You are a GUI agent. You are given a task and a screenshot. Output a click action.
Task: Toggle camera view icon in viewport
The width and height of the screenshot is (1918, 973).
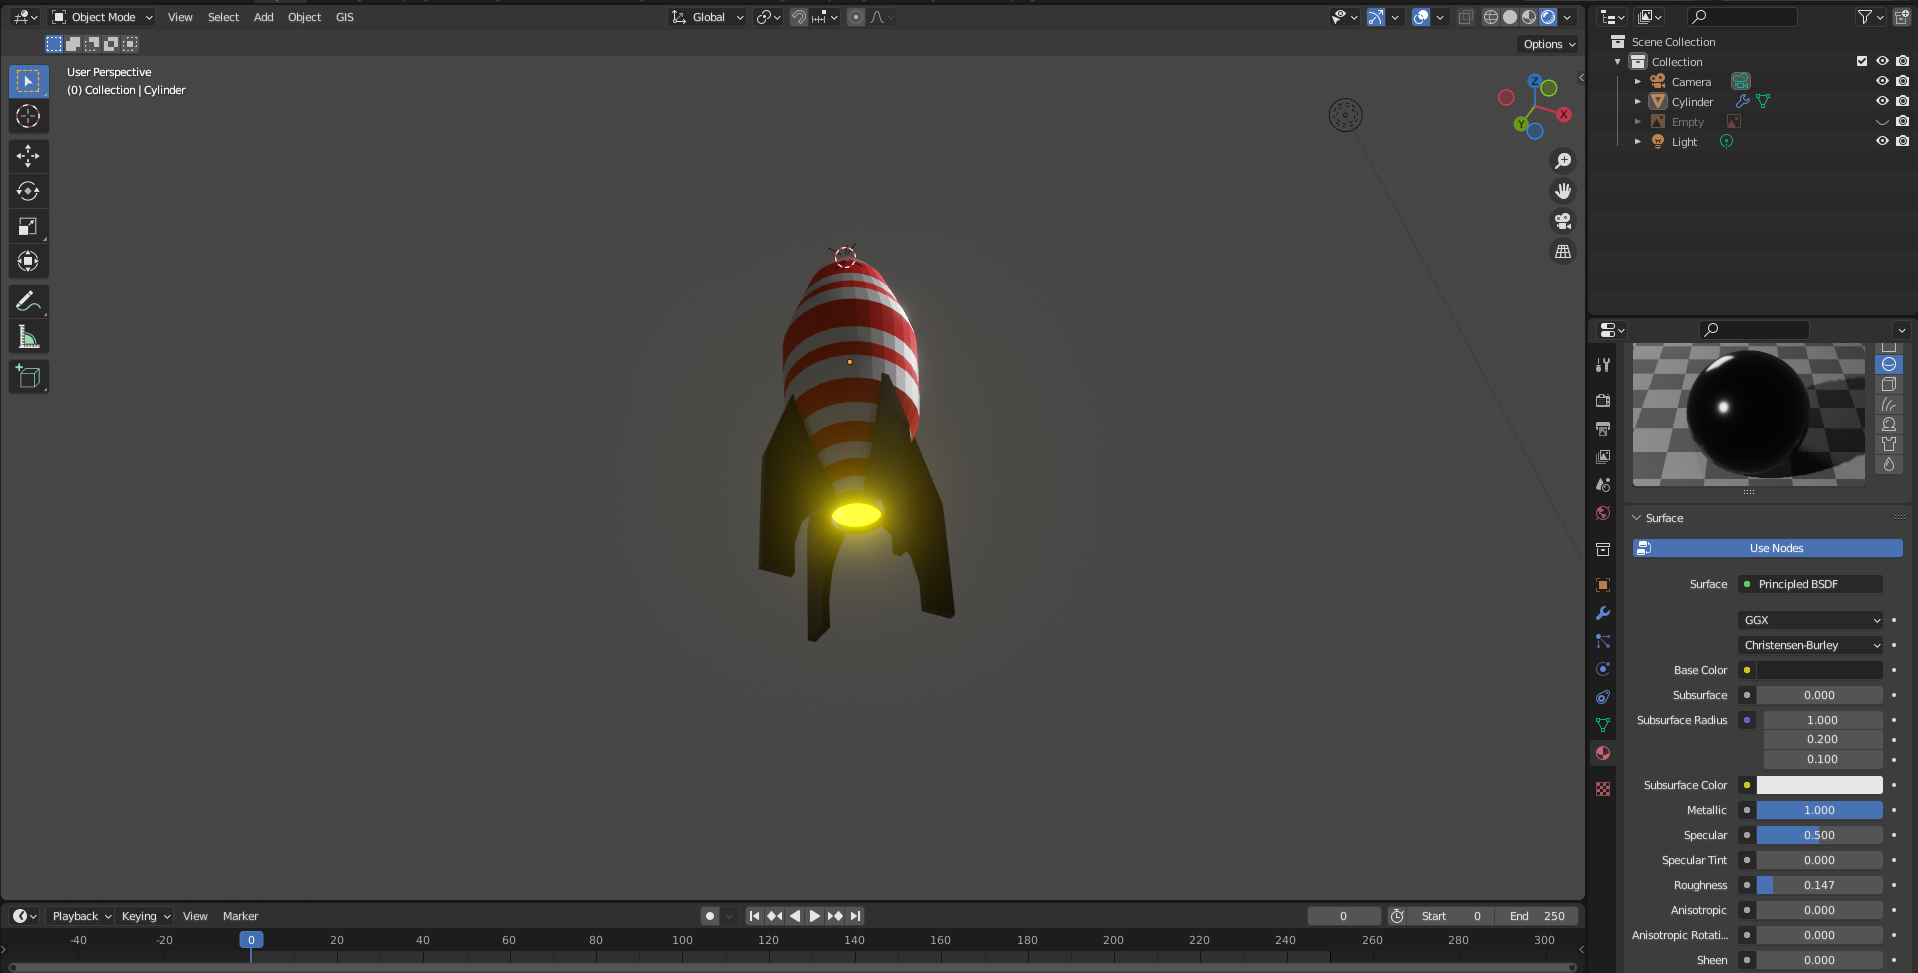point(1563,221)
